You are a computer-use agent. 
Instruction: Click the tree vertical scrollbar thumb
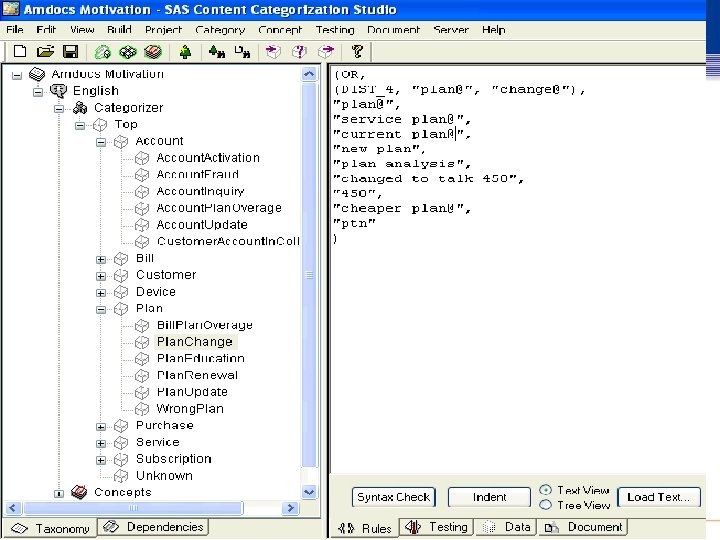click(309, 275)
